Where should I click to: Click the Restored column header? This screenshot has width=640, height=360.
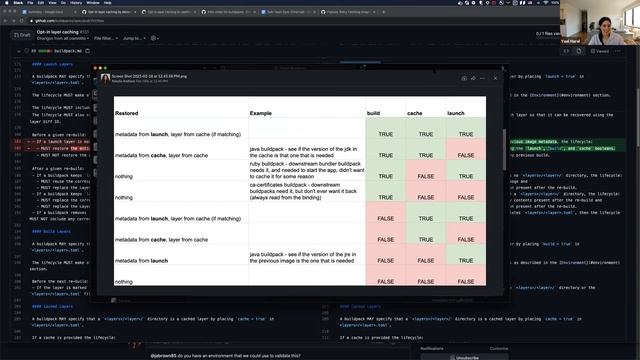click(x=127, y=113)
